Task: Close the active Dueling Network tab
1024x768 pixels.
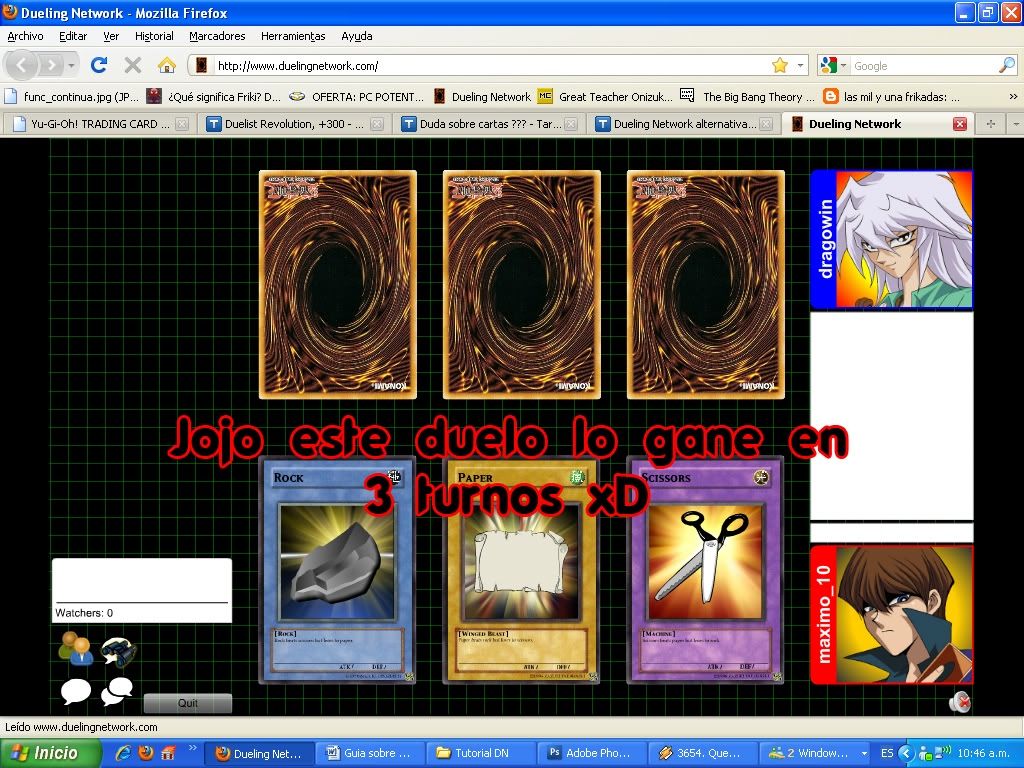Action: tap(959, 124)
